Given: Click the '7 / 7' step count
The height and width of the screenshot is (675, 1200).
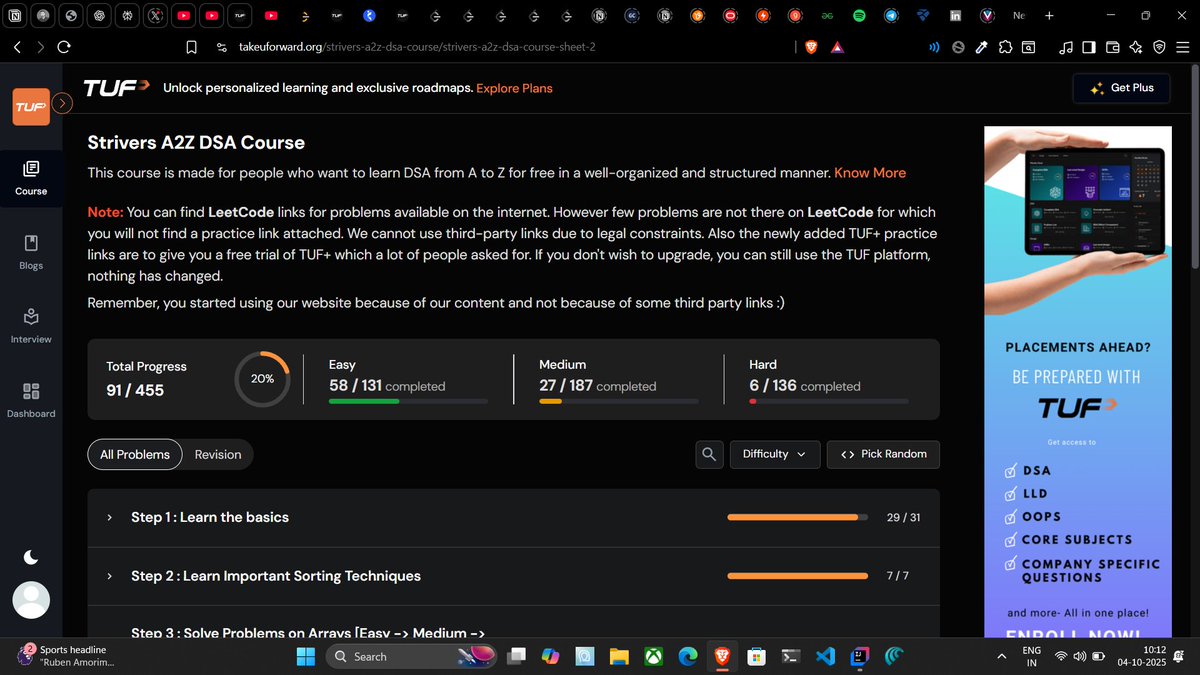Looking at the screenshot, I should pos(898,576).
